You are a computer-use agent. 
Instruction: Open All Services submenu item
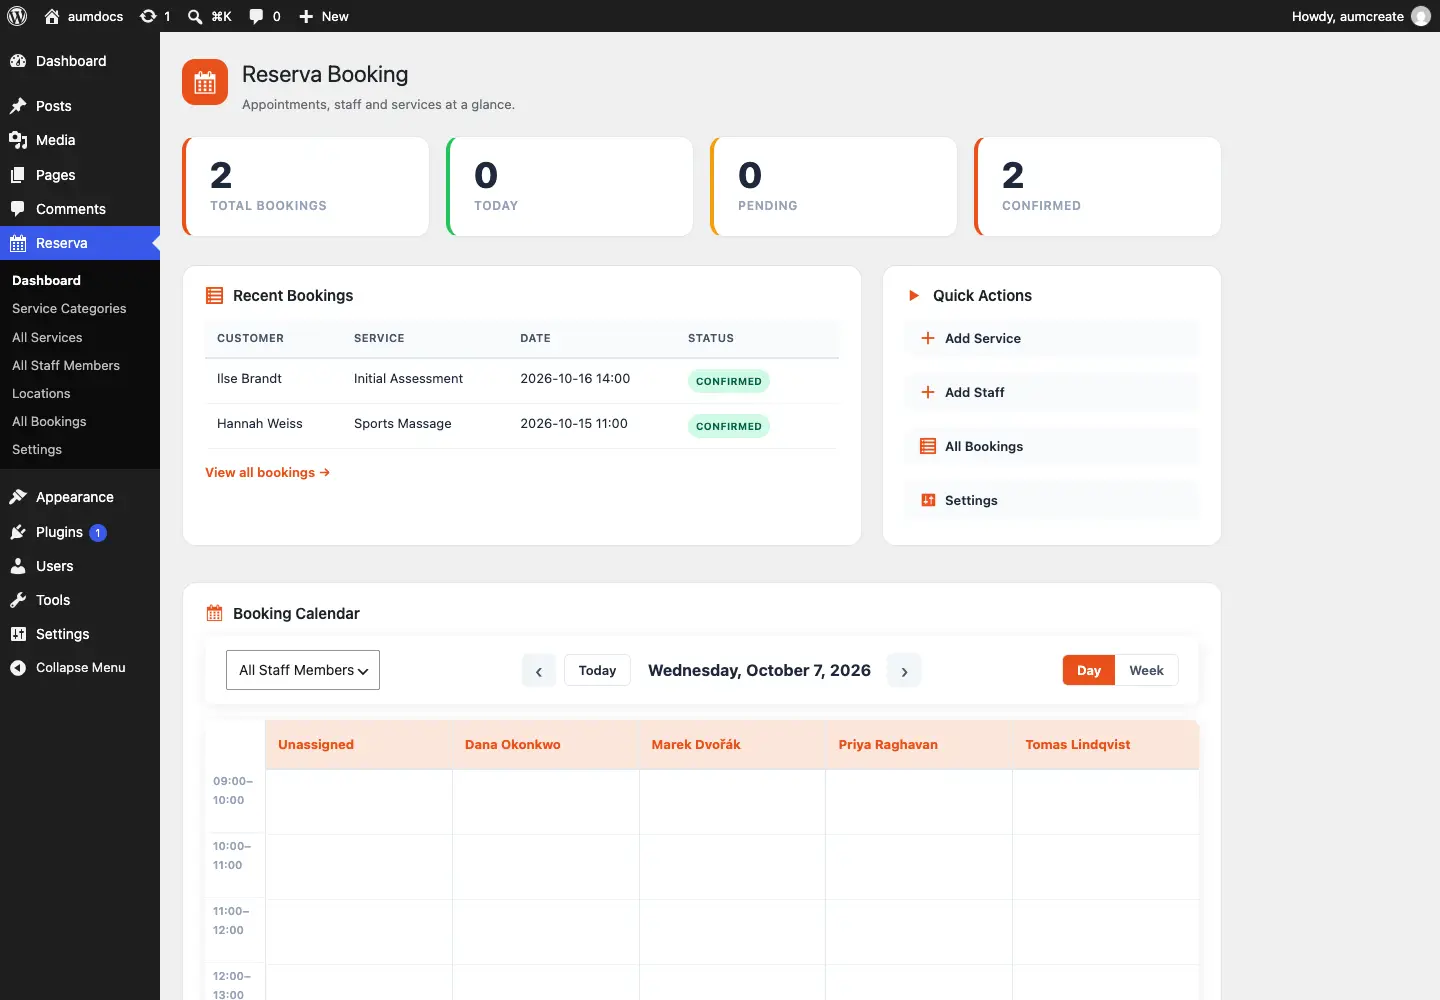47,338
